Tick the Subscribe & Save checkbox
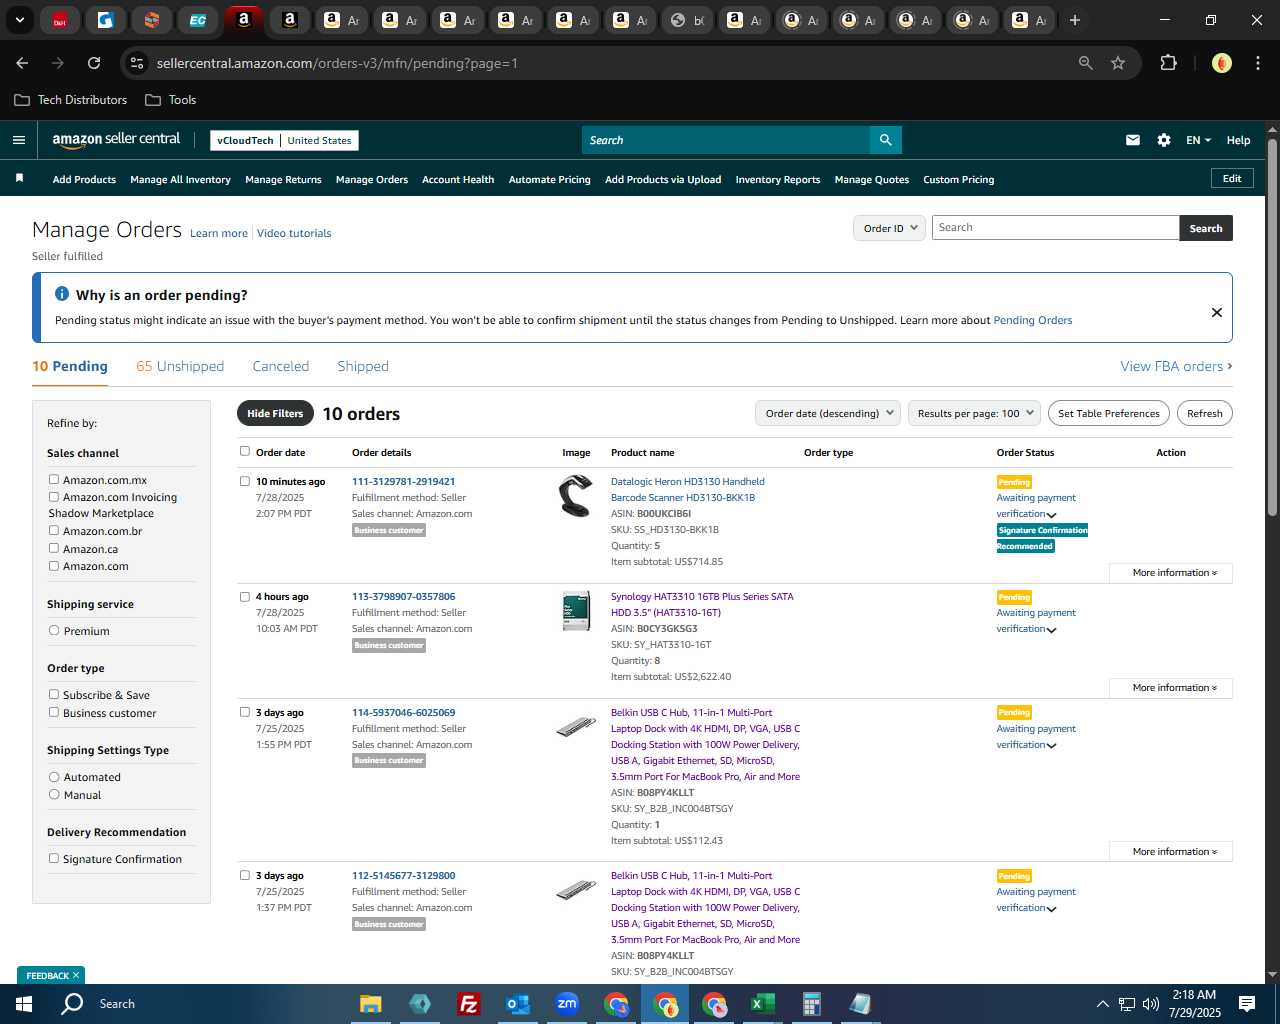 coord(54,694)
